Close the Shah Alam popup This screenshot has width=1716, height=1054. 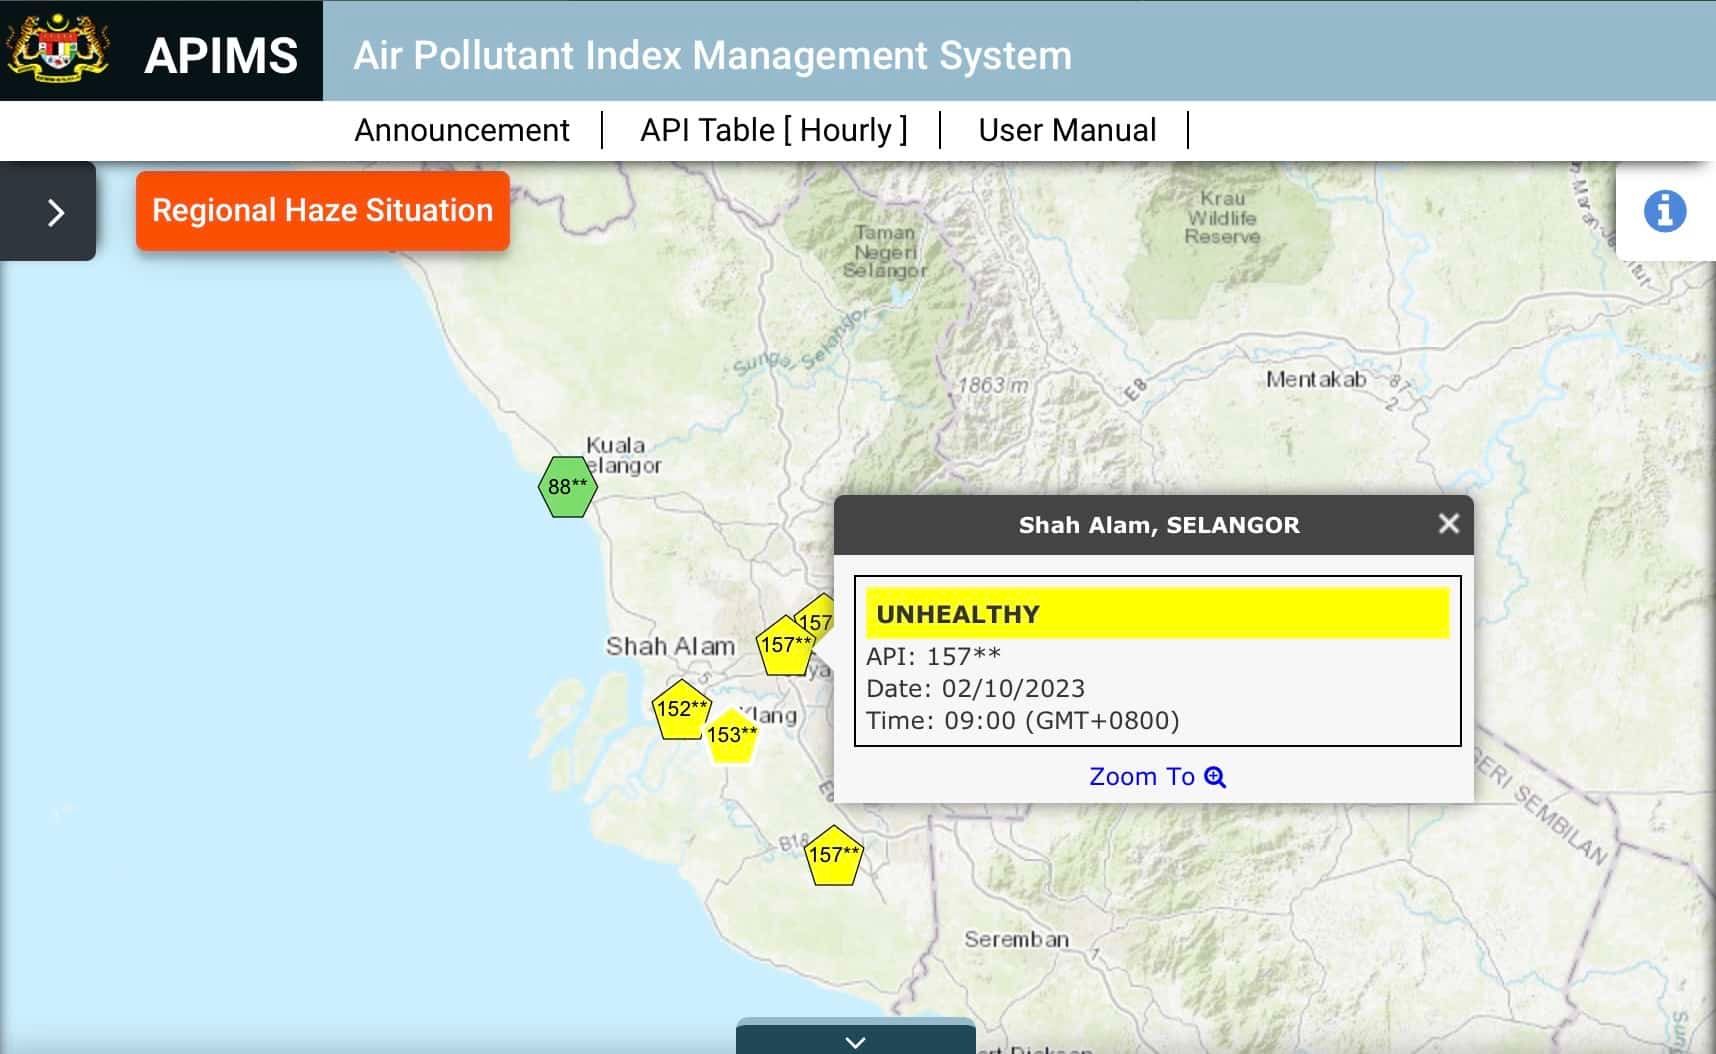pos(1448,524)
